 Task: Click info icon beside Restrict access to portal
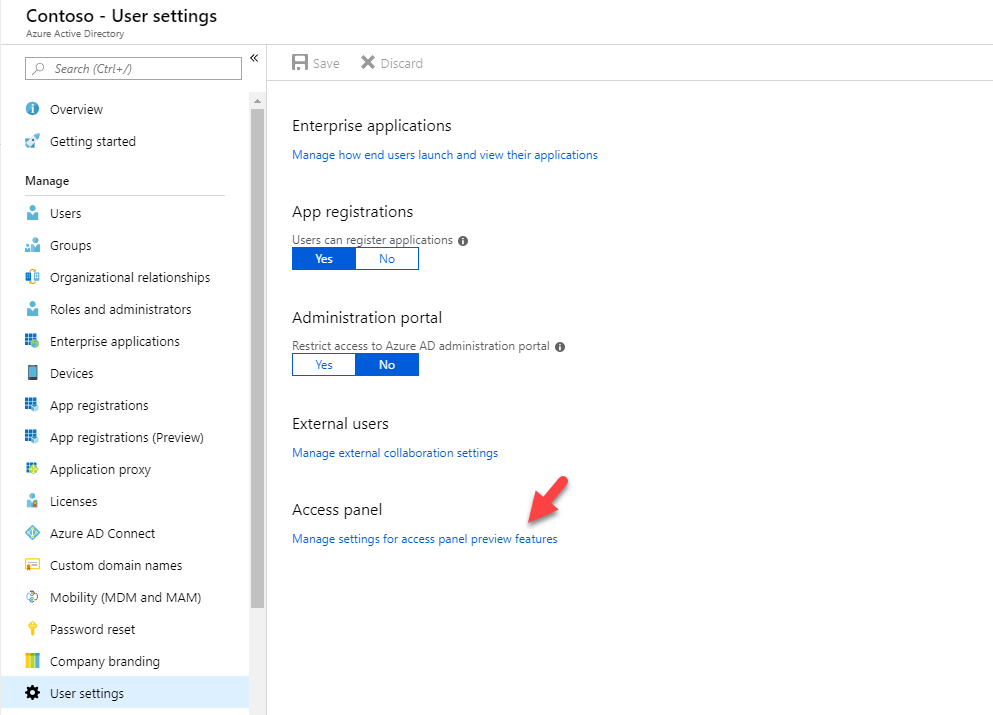tap(560, 346)
